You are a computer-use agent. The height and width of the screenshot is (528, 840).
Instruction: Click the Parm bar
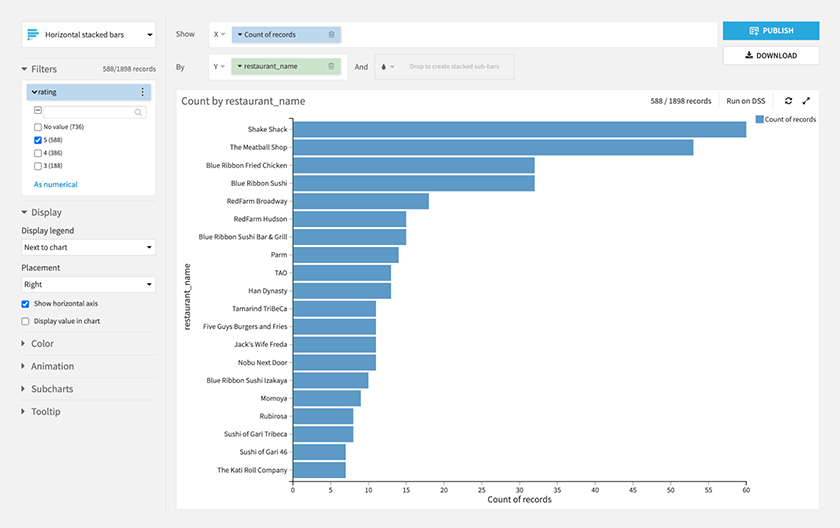coord(346,255)
